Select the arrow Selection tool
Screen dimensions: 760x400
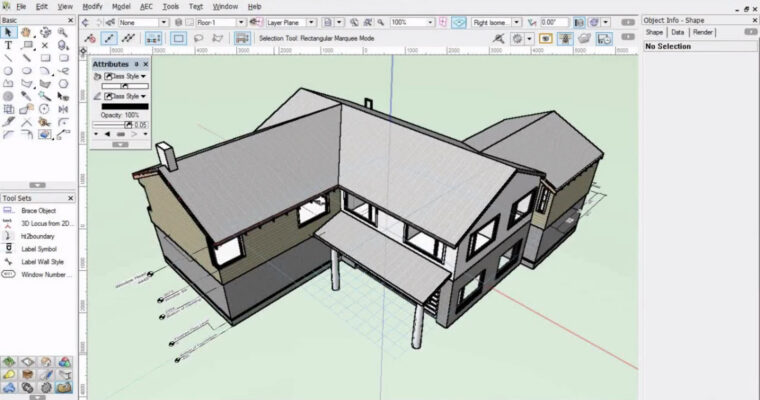8,32
